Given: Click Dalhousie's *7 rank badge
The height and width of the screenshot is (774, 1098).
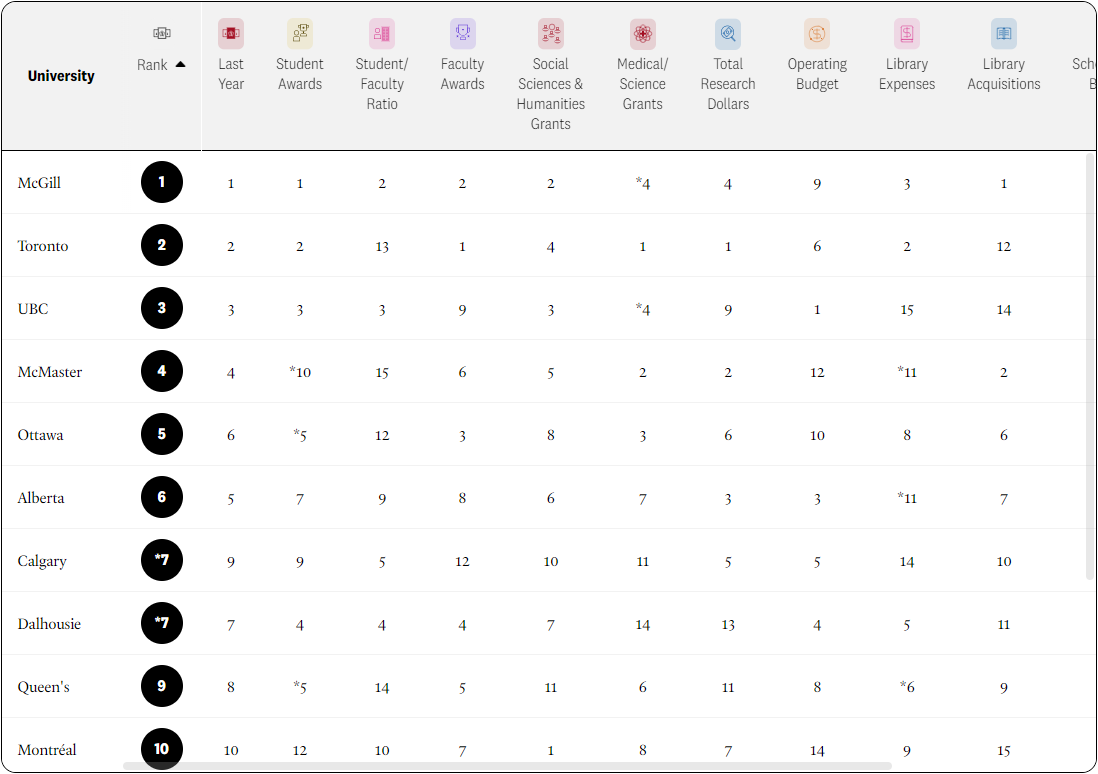Looking at the screenshot, I should coord(162,623).
